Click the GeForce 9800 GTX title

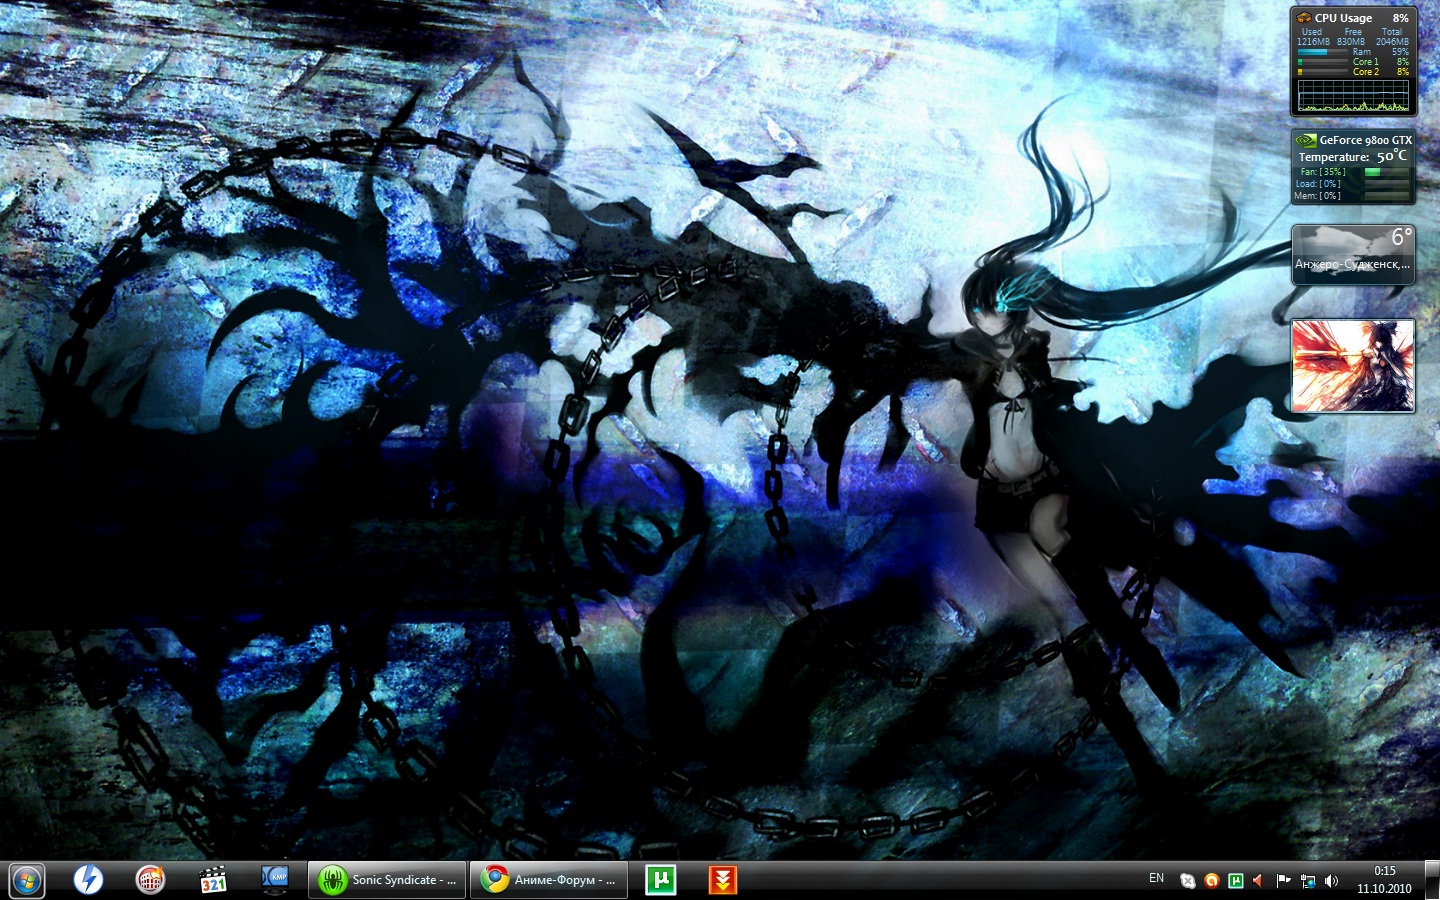pos(1366,140)
